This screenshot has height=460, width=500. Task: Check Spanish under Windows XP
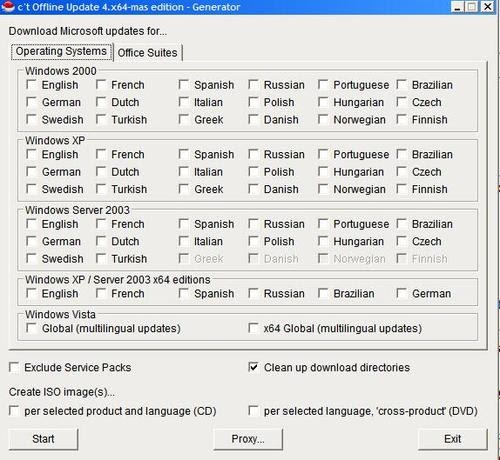184,154
